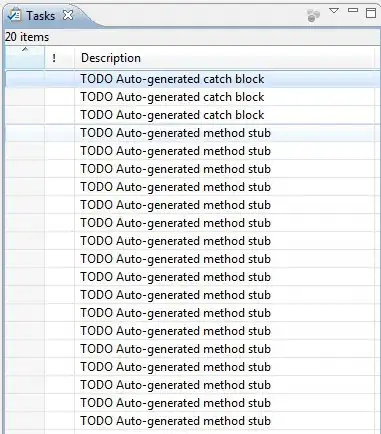Maximize the Tasks panel

pyautogui.click(x=371, y=13)
